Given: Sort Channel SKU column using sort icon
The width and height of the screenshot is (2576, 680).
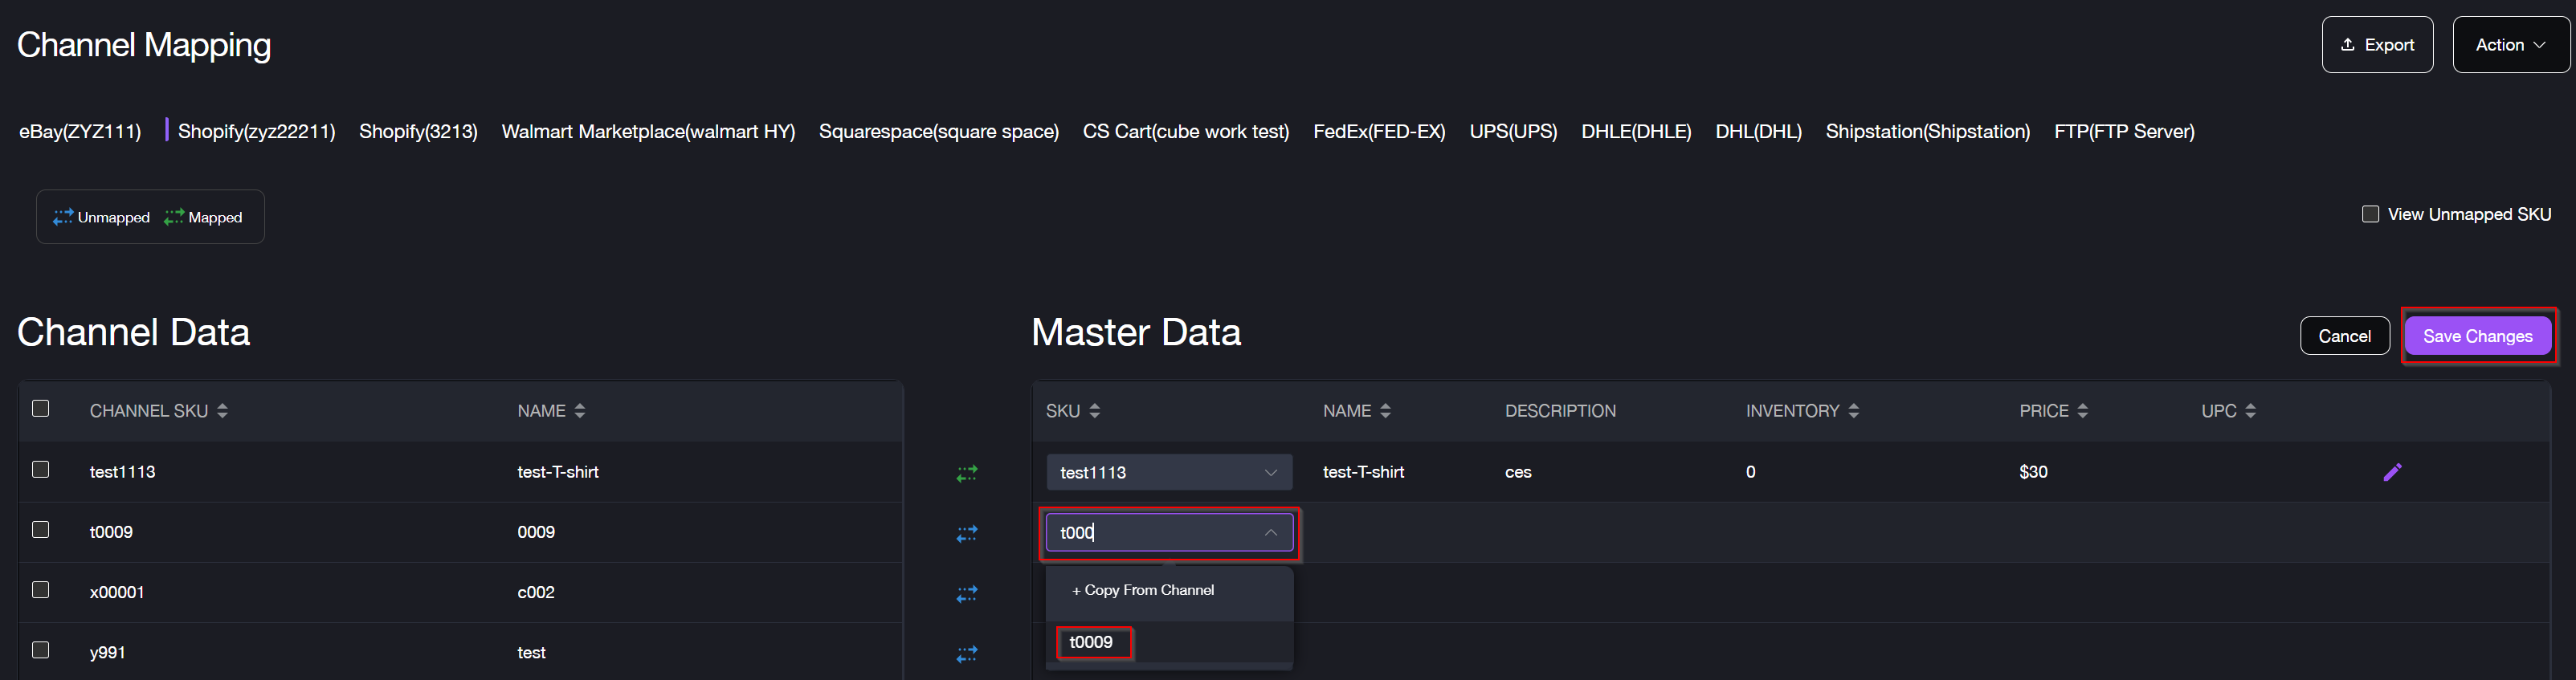Looking at the screenshot, I should tap(222, 411).
